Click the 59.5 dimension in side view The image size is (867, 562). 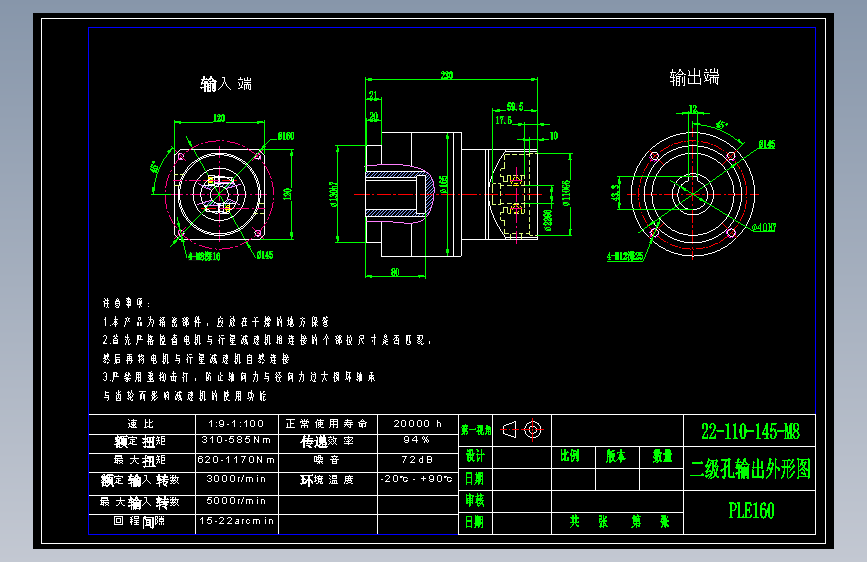pos(515,106)
